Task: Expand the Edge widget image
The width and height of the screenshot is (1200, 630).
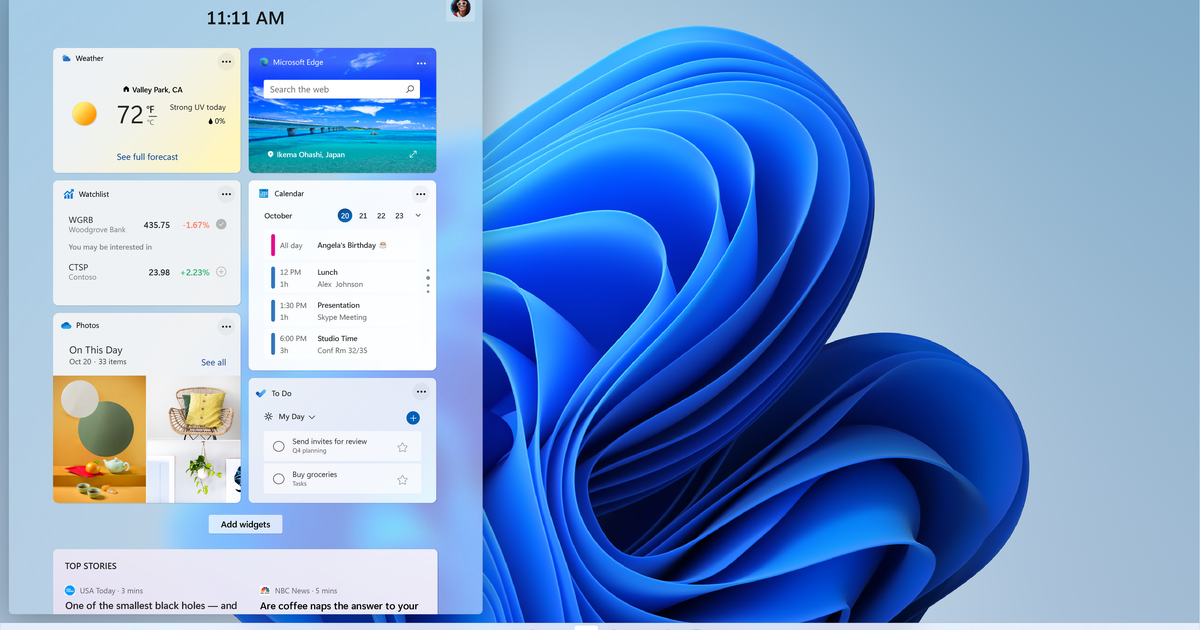Action: click(413, 155)
